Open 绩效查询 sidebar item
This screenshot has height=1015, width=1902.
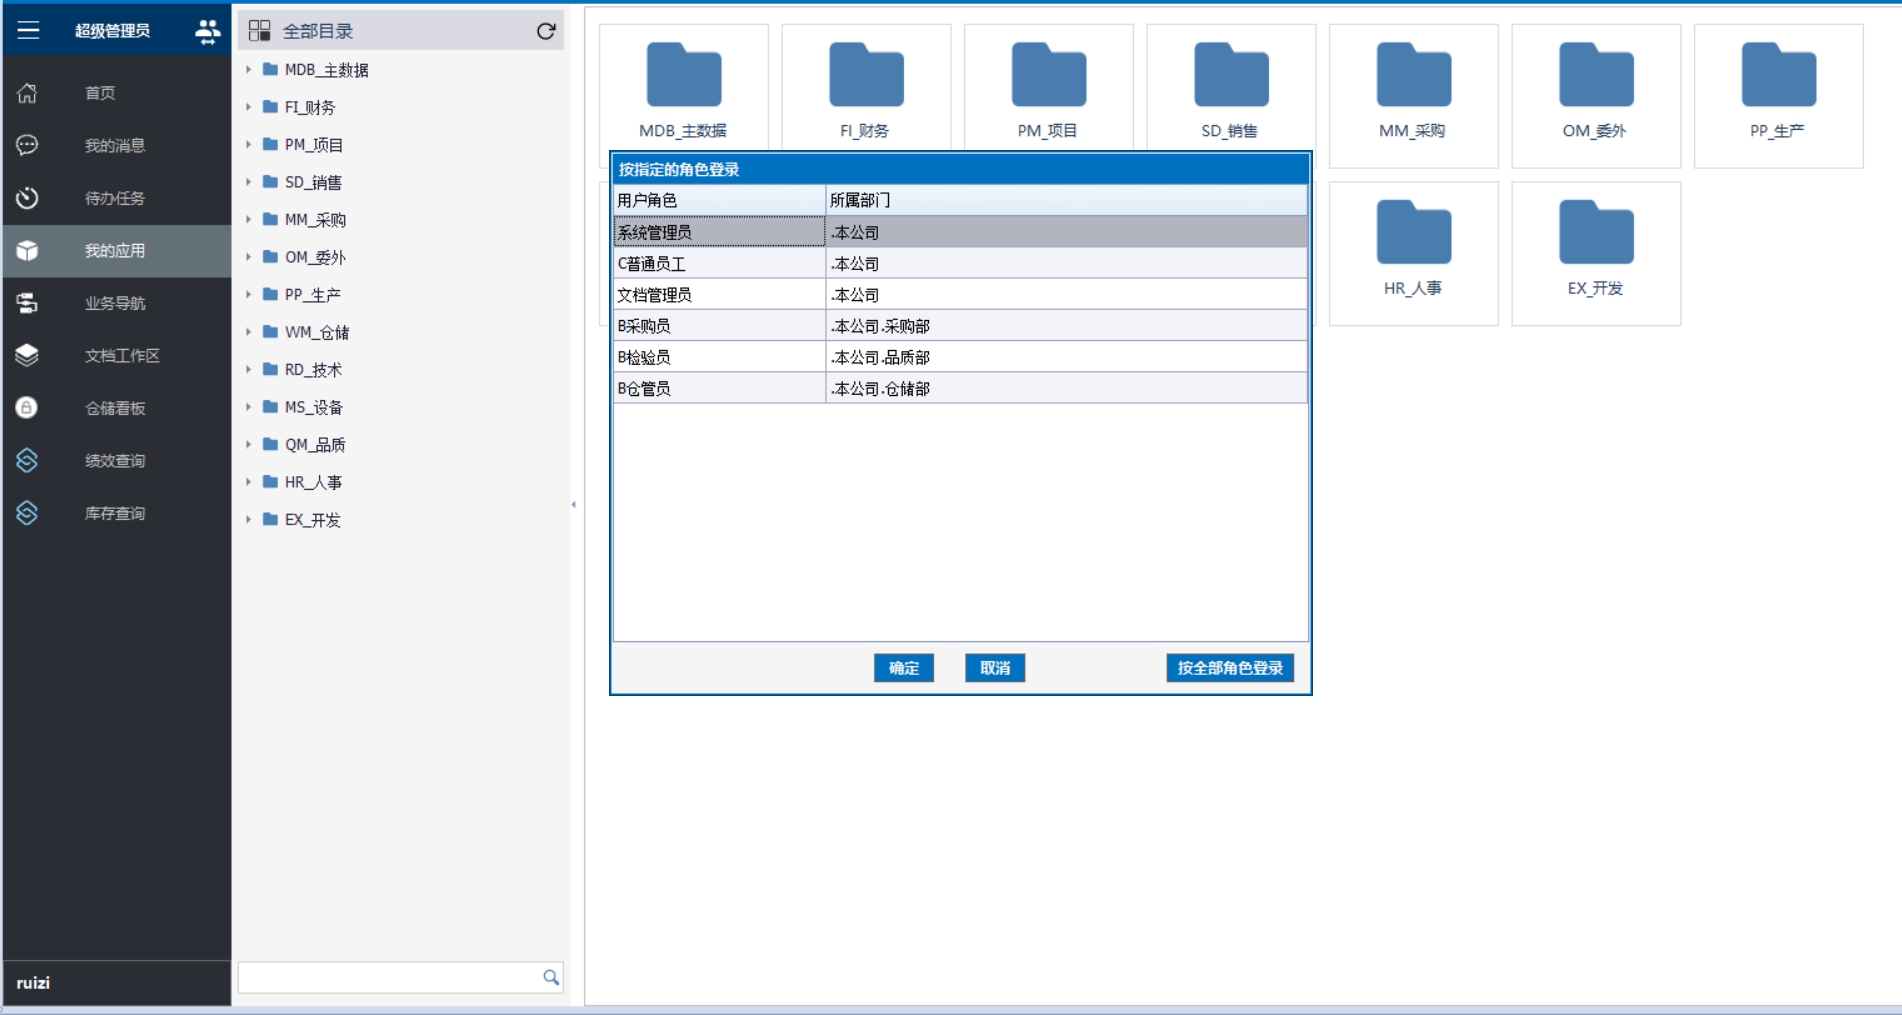[x=117, y=461]
